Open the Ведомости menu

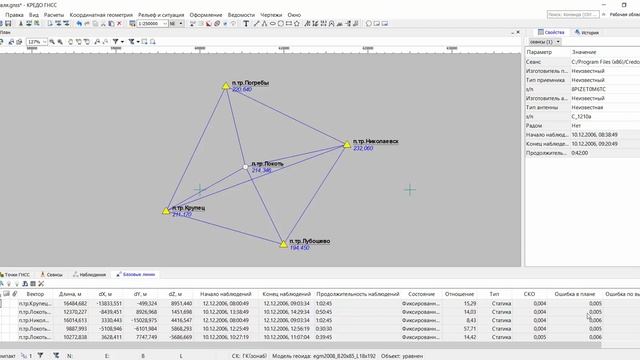point(241,15)
